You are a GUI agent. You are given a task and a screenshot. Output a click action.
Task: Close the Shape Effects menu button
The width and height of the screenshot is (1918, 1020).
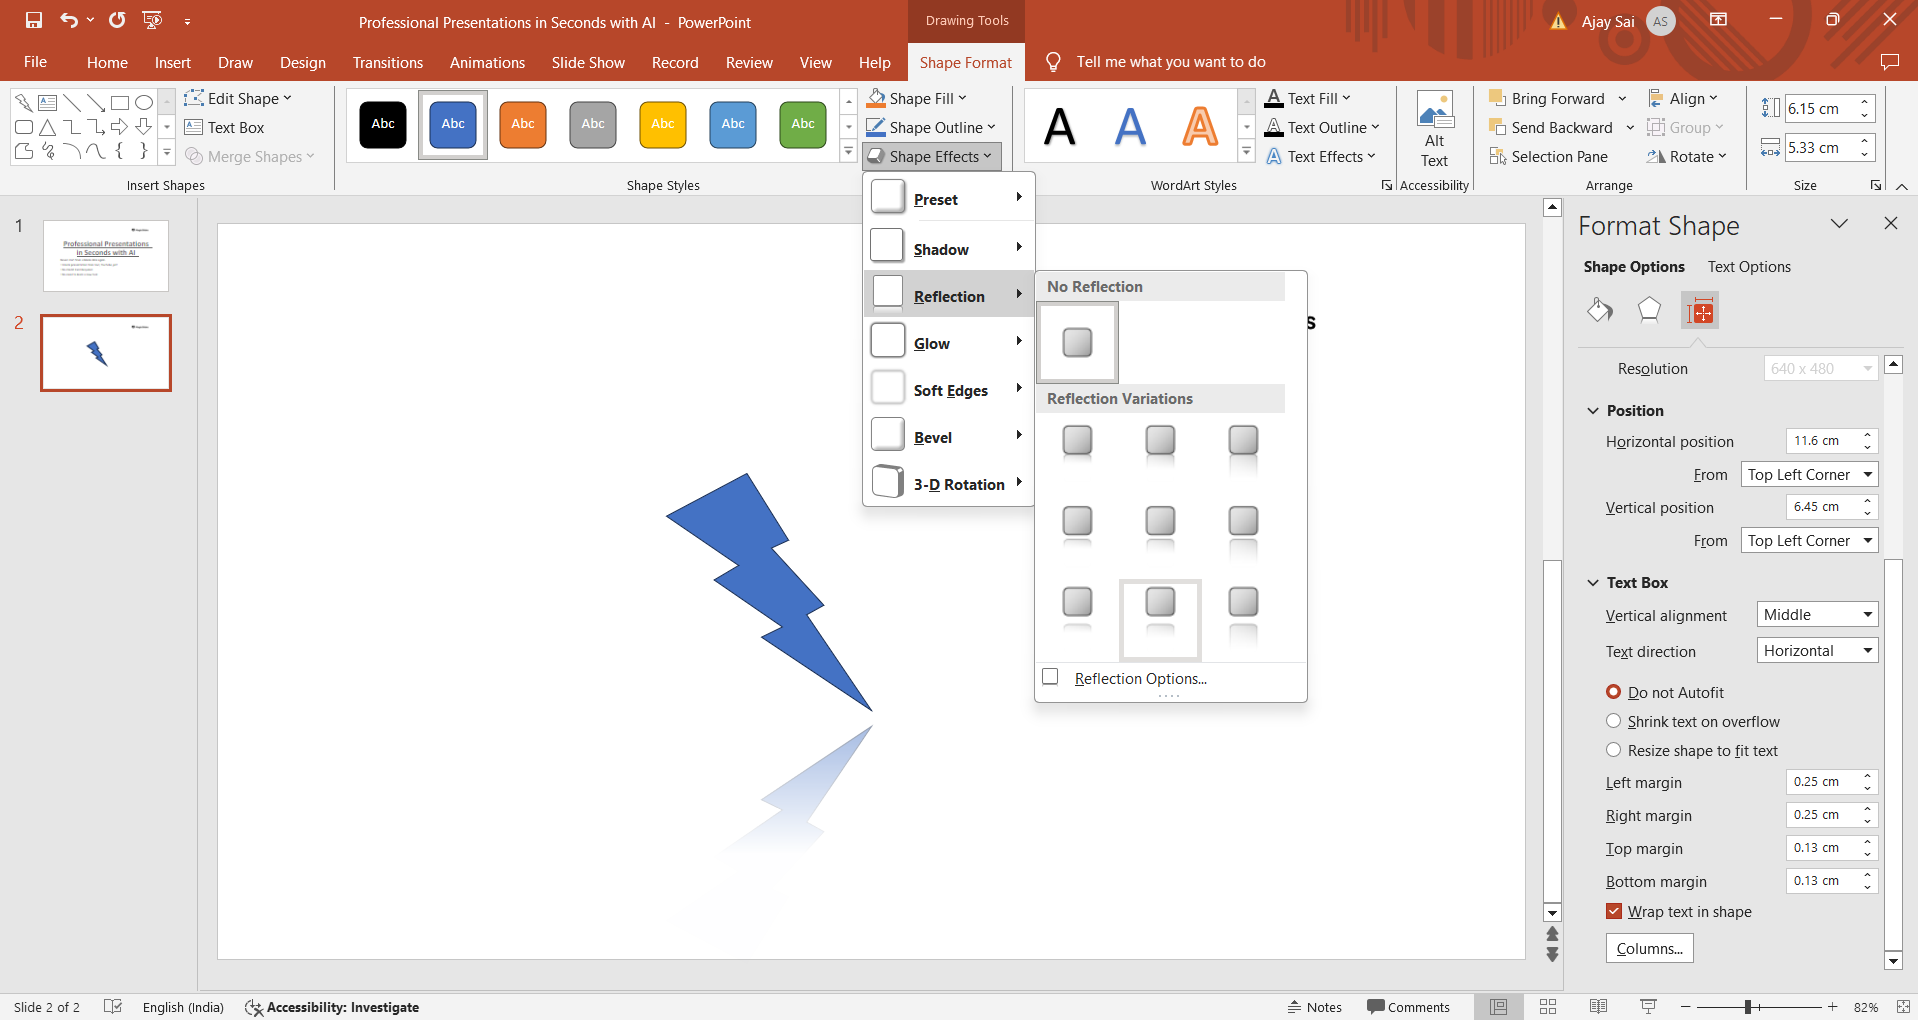click(x=931, y=156)
